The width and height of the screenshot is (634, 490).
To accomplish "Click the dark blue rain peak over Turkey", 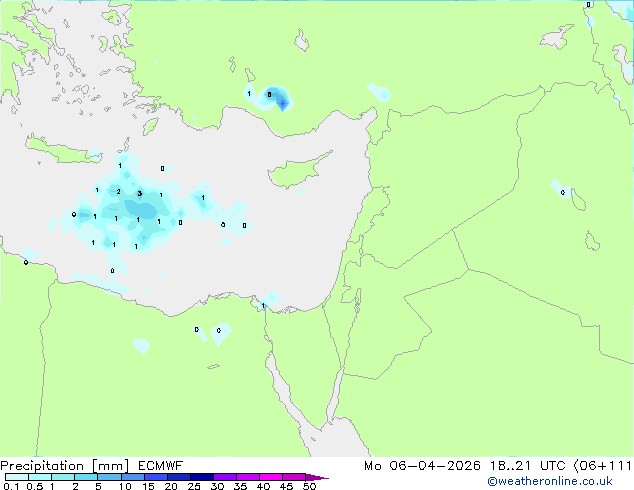I will coord(283,104).
